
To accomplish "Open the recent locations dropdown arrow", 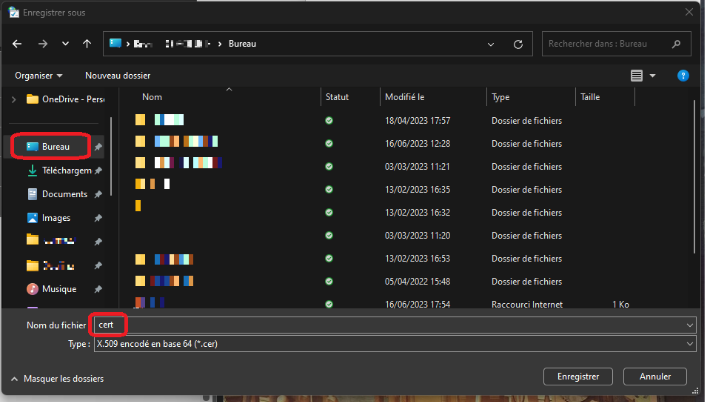I will click(x=65, y=44).
